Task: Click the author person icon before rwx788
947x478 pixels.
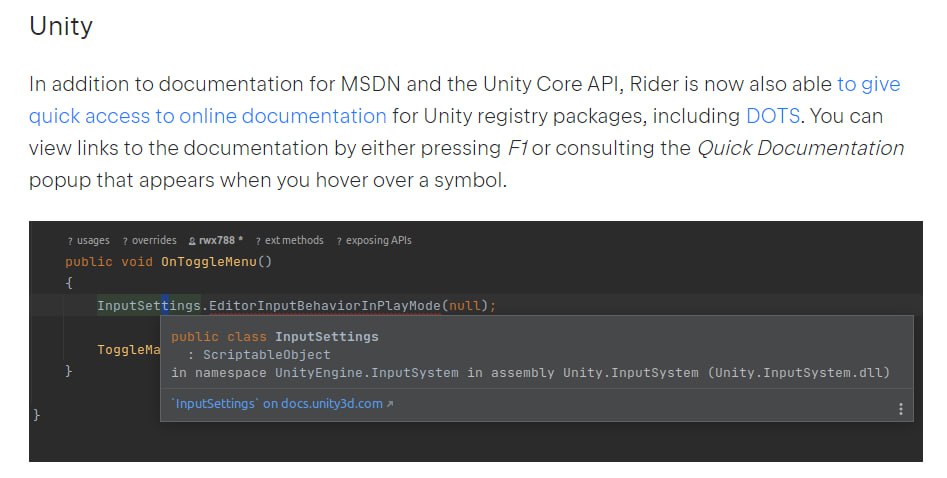Action: [x=192, y=241]
